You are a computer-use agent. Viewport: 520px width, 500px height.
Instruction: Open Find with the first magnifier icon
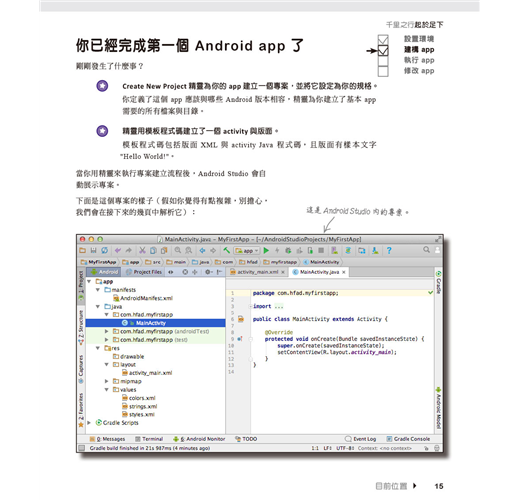point(178,250)
